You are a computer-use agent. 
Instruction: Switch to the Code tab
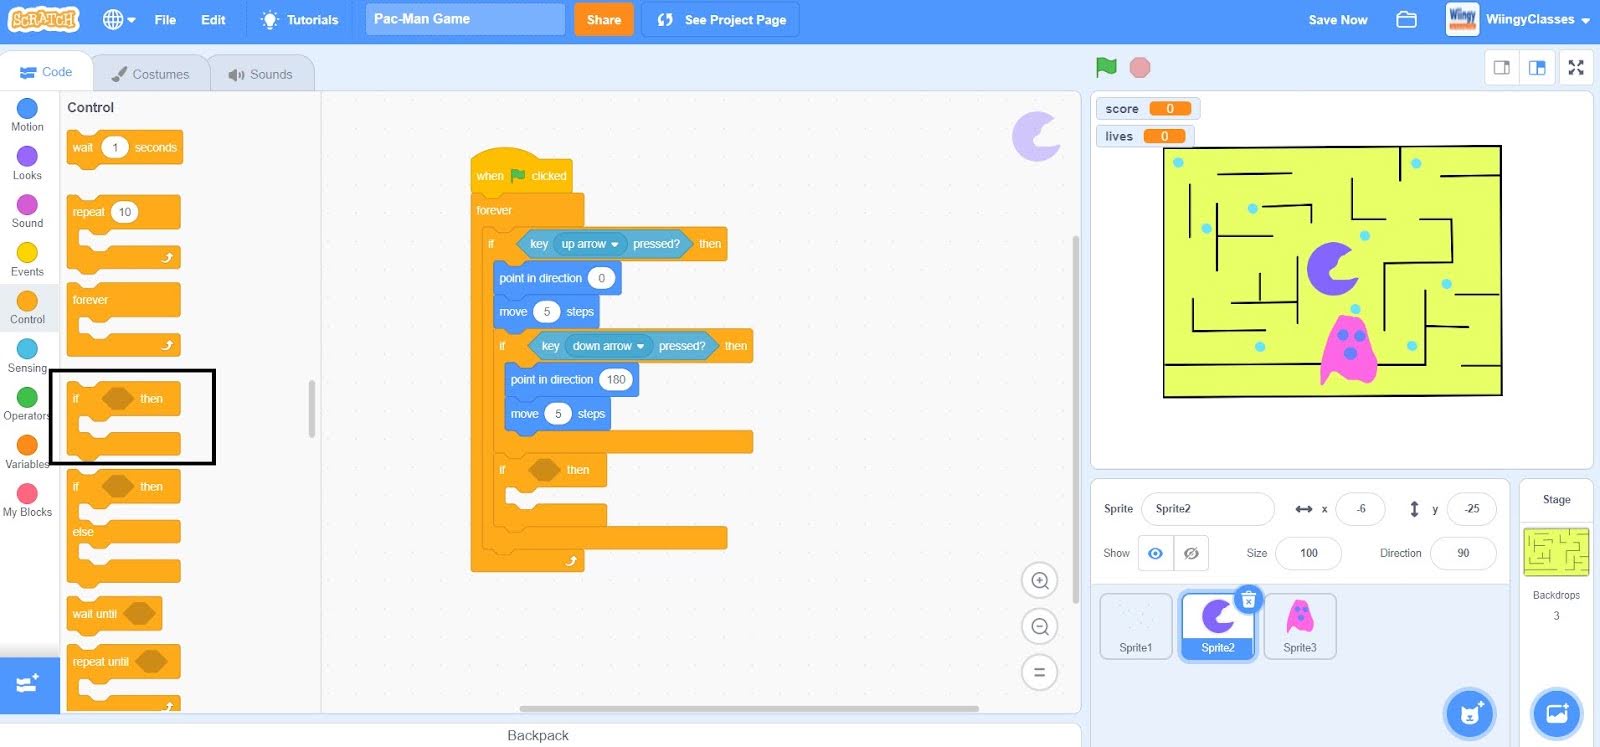(46, 72)
